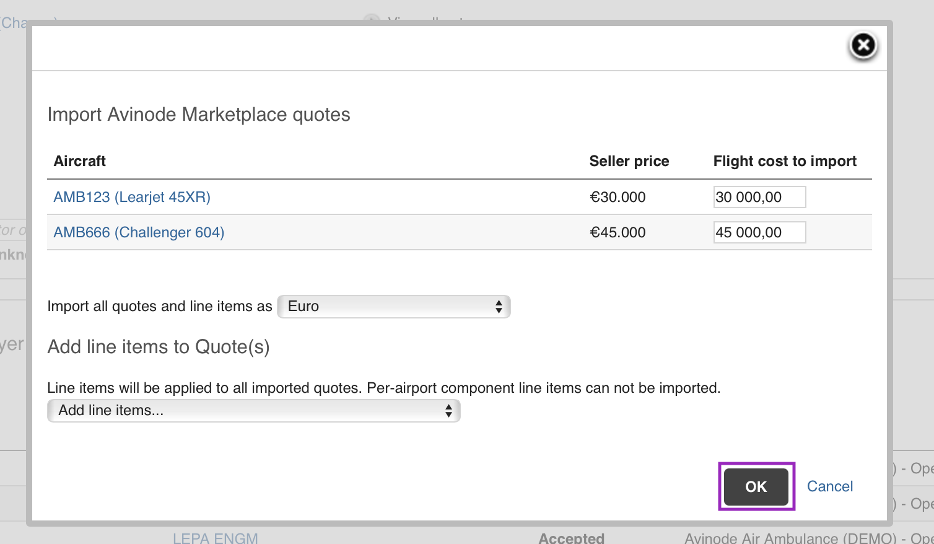Open the AMB666 (Challenger 604) aircraft link
This screenshot has width=934, height=544.
[x=139, y=232]
